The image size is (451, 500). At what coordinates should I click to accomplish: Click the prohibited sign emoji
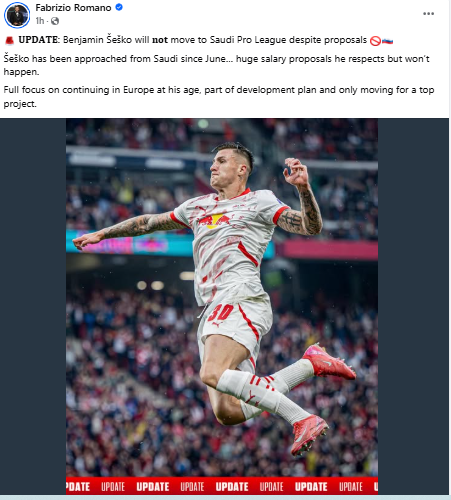click(x=375, y=41)
